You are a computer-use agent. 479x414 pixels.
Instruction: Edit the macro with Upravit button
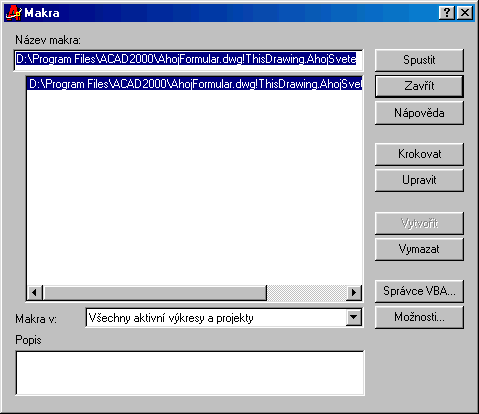(x=419, y=180)
